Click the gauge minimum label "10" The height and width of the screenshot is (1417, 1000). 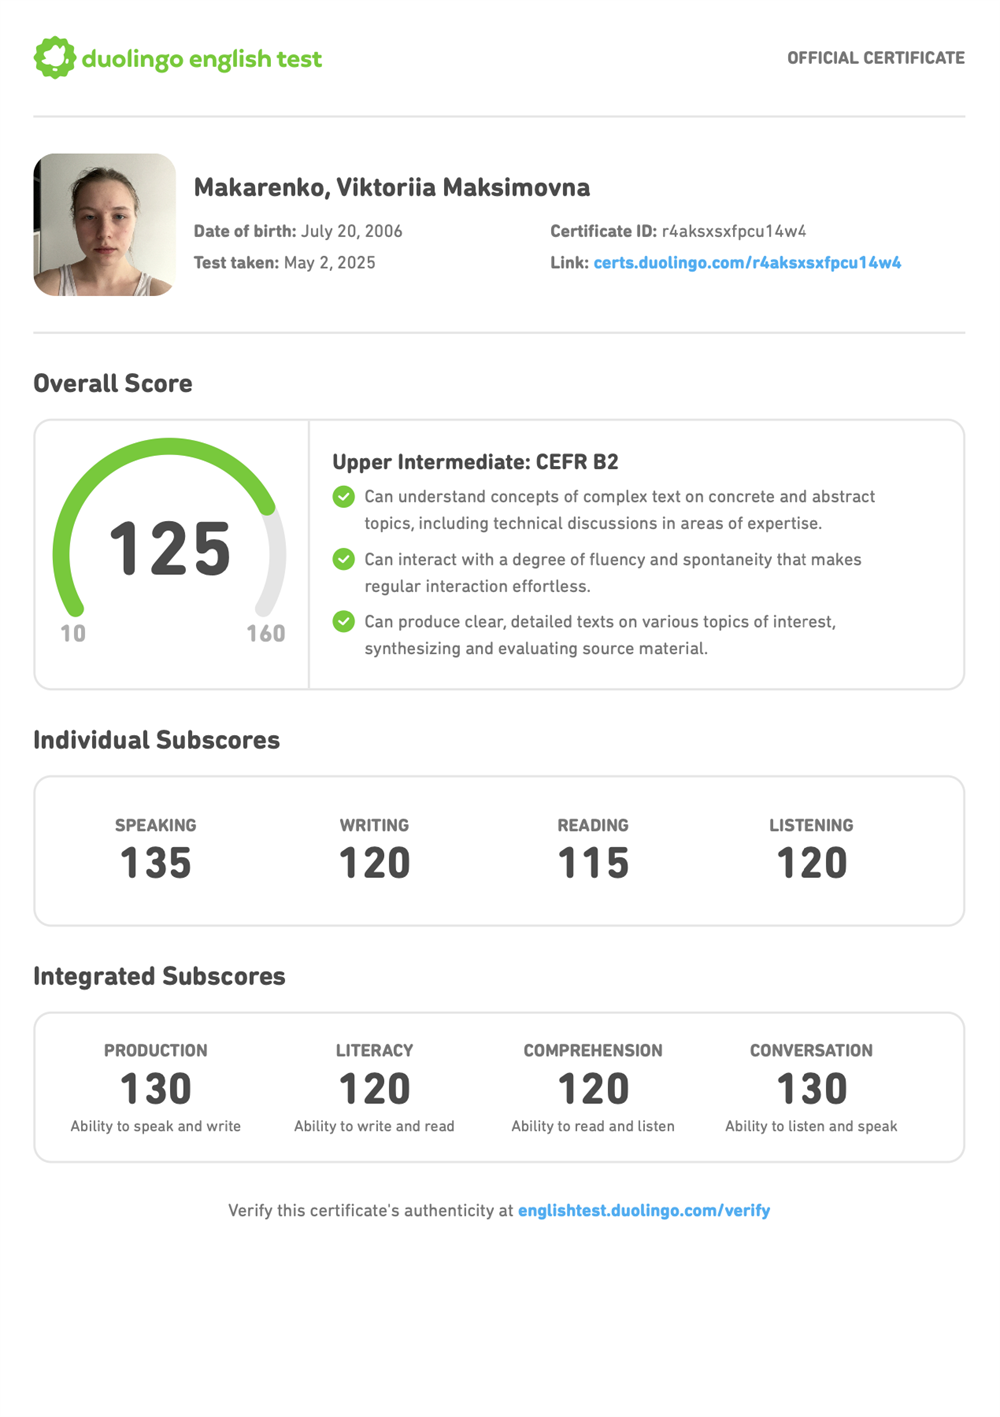tap(73, 634)
